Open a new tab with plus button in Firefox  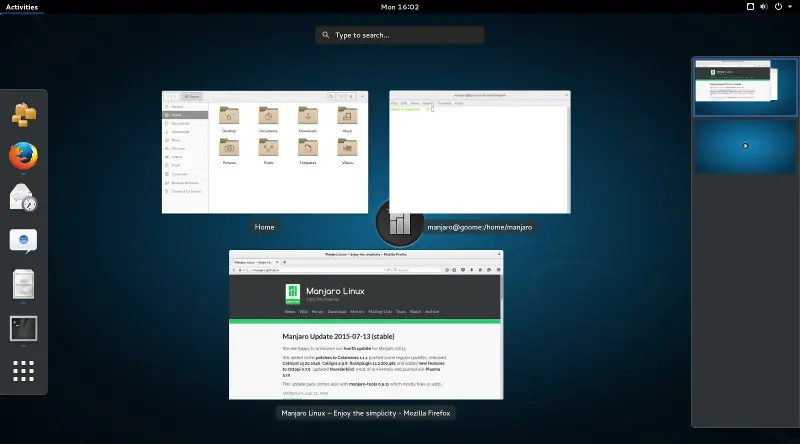click(285, 262)
